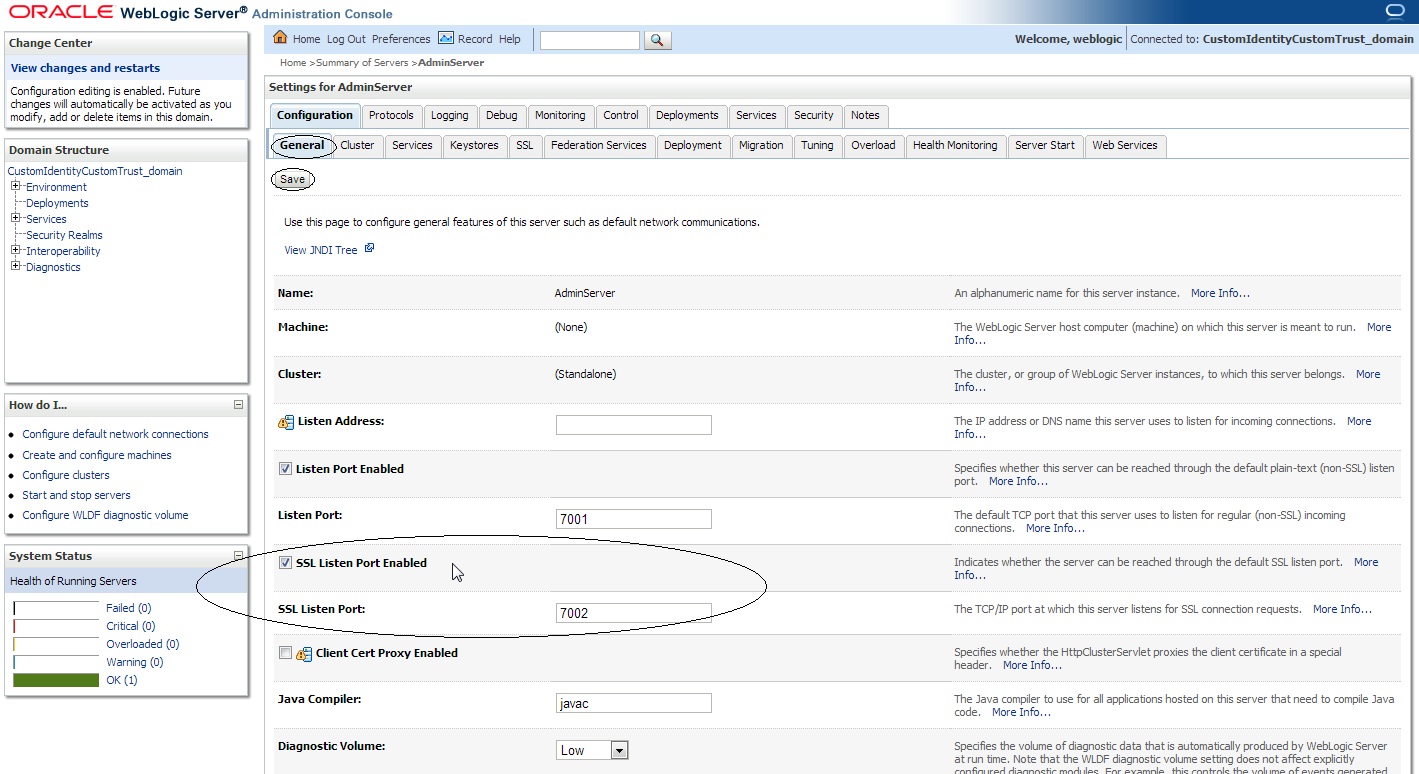Open the Control tab
Viewport: 1419px width, 774px height.
[621, 115]
